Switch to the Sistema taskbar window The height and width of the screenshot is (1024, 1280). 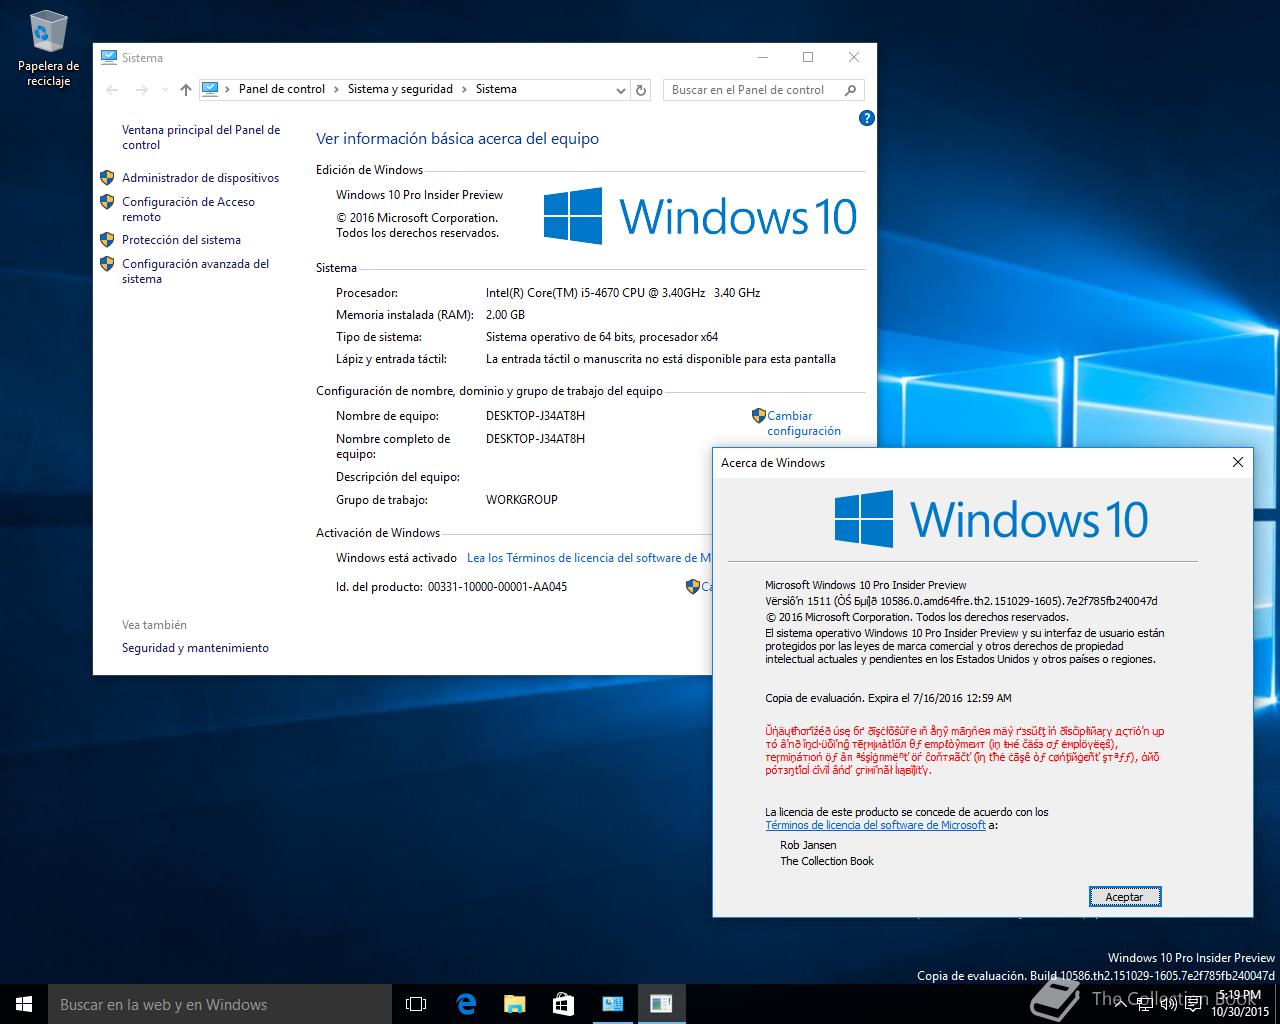click(612, 1004)
